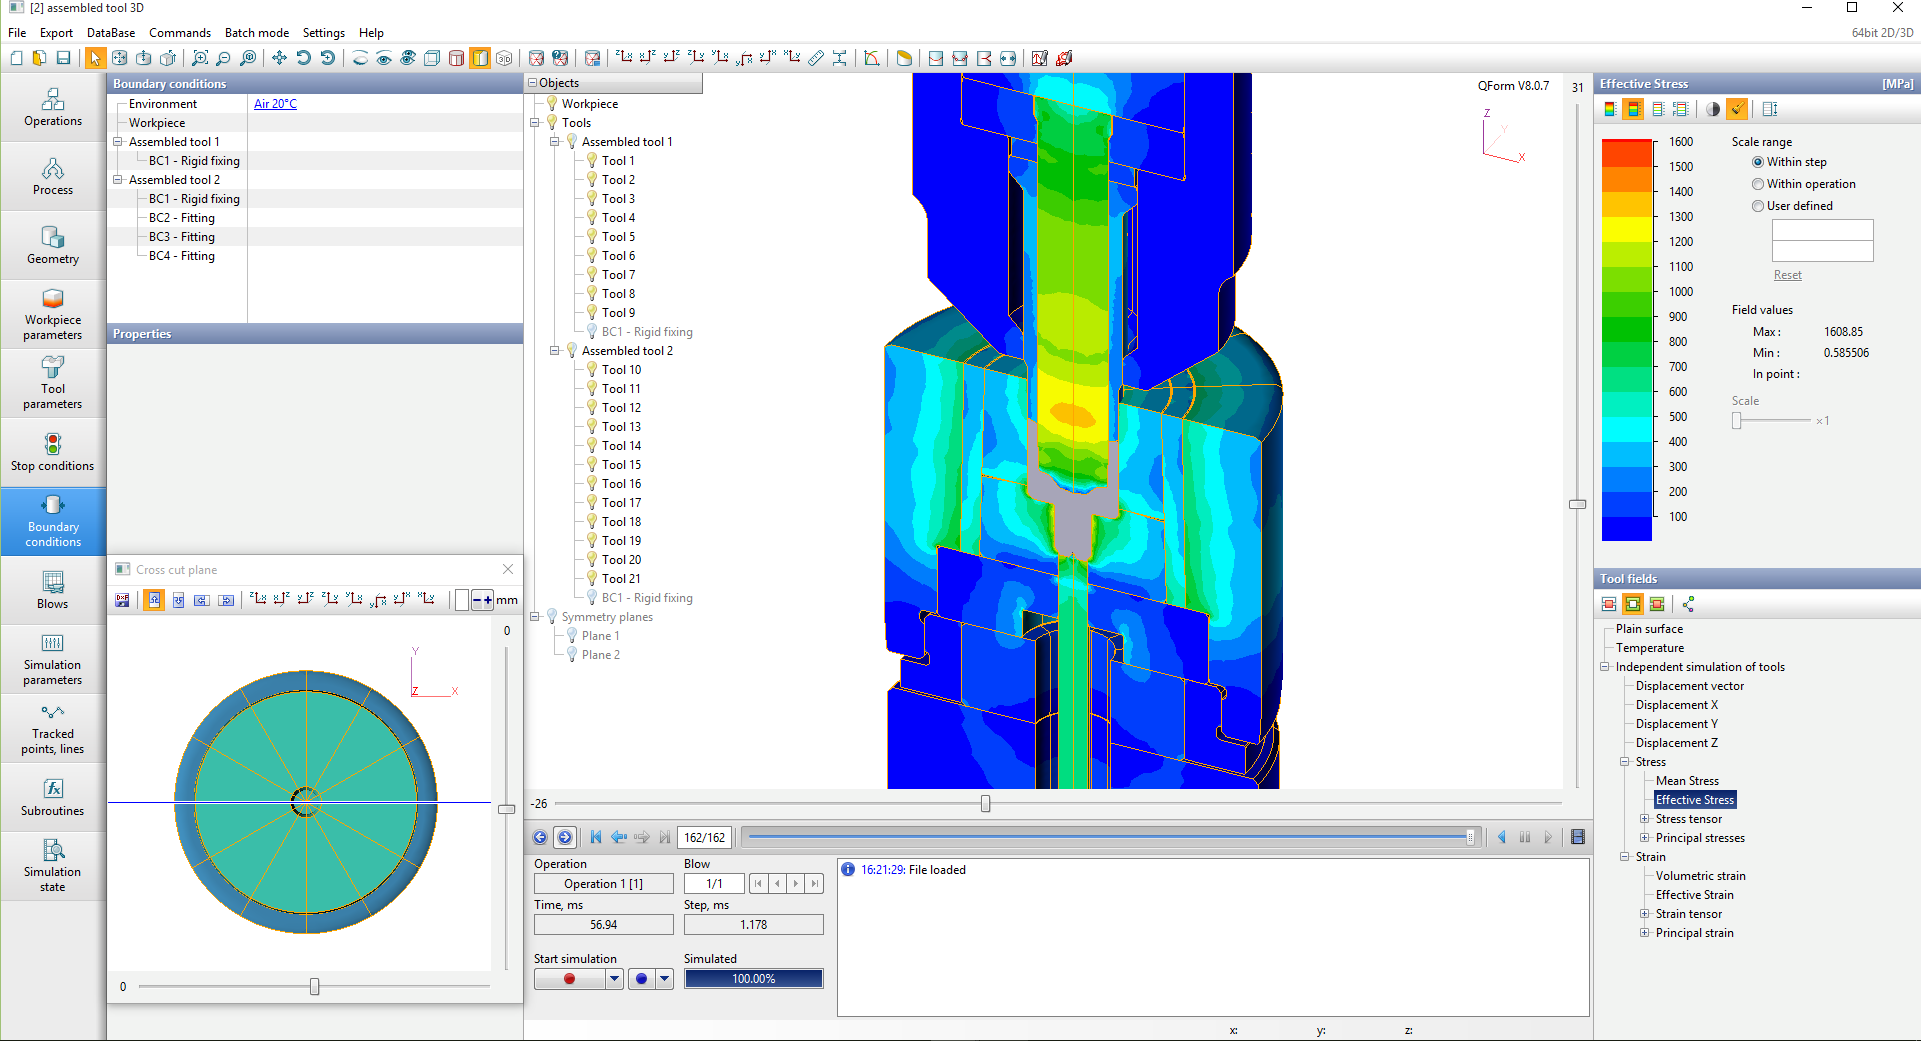
Task: Click the Scale slider handle
Action: (x=1737, y=421)
